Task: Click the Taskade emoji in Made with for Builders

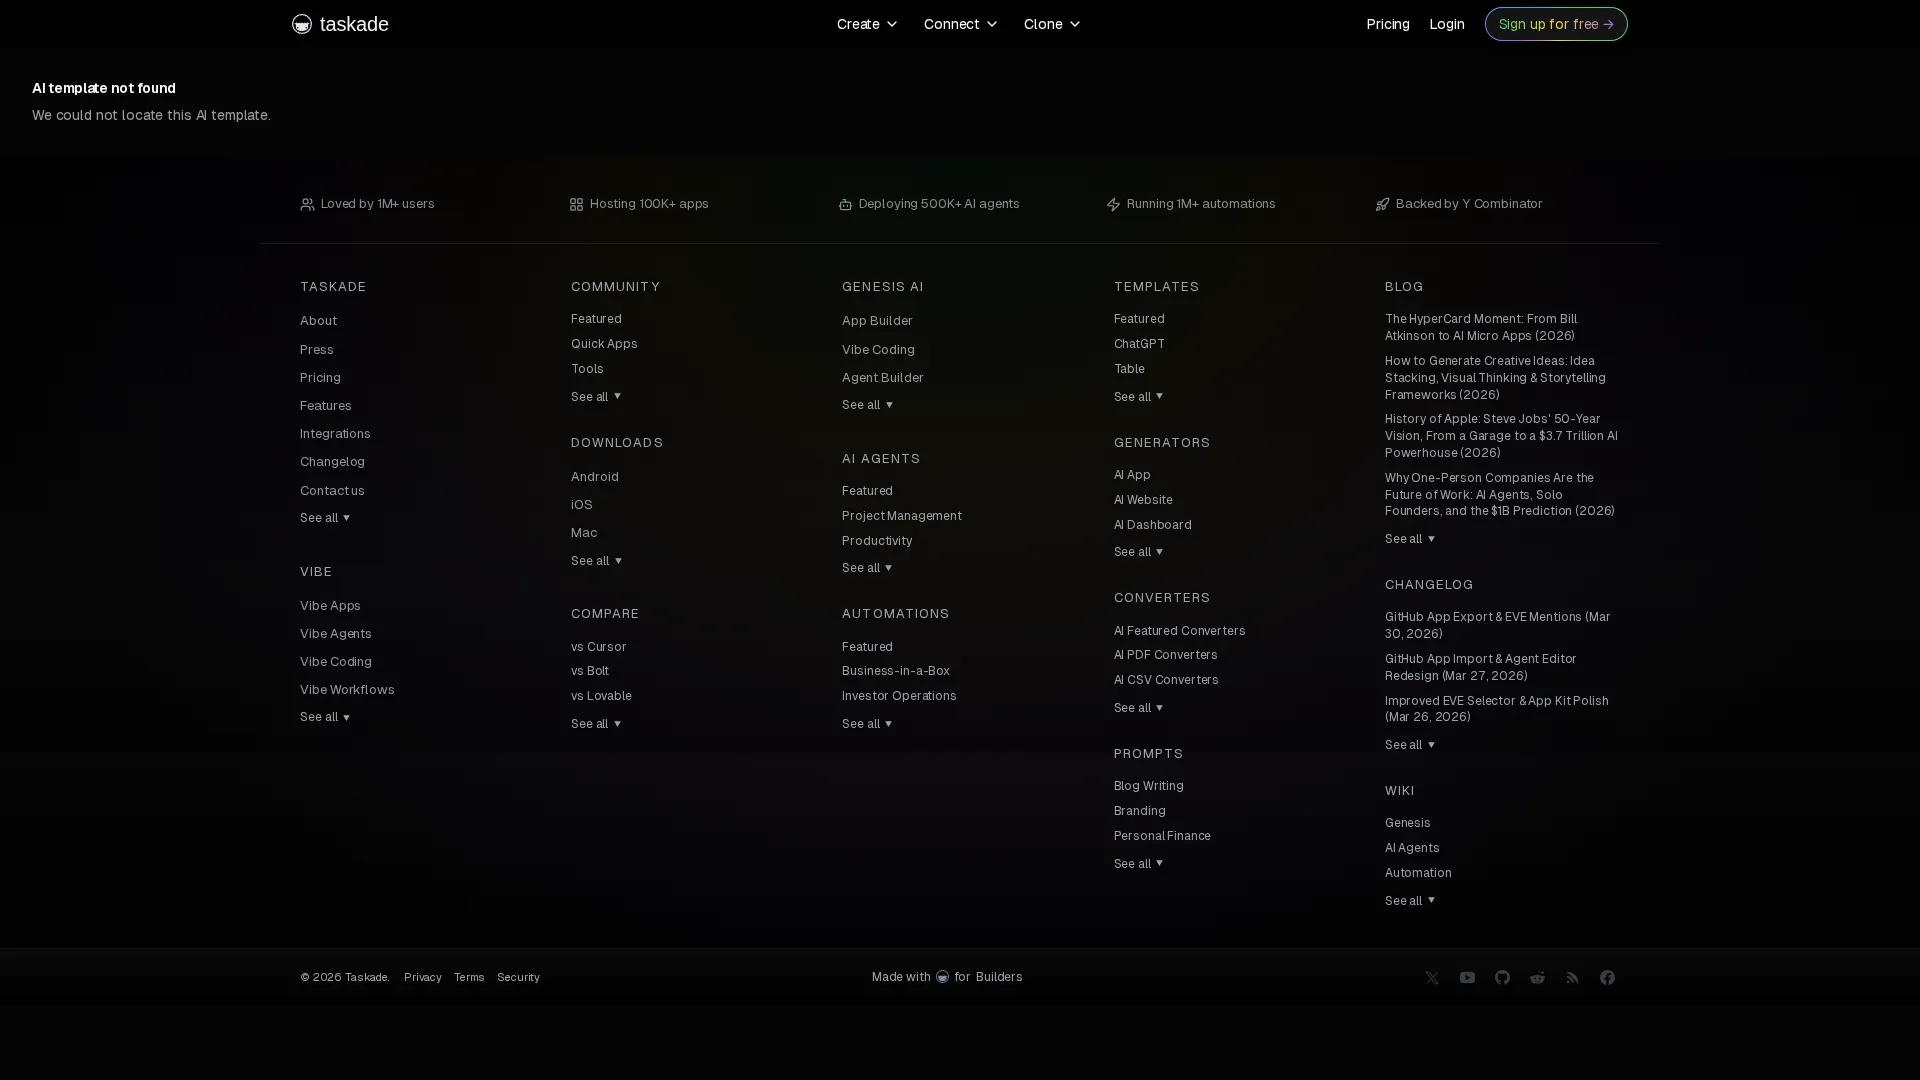Action: [x=941, y=977]
